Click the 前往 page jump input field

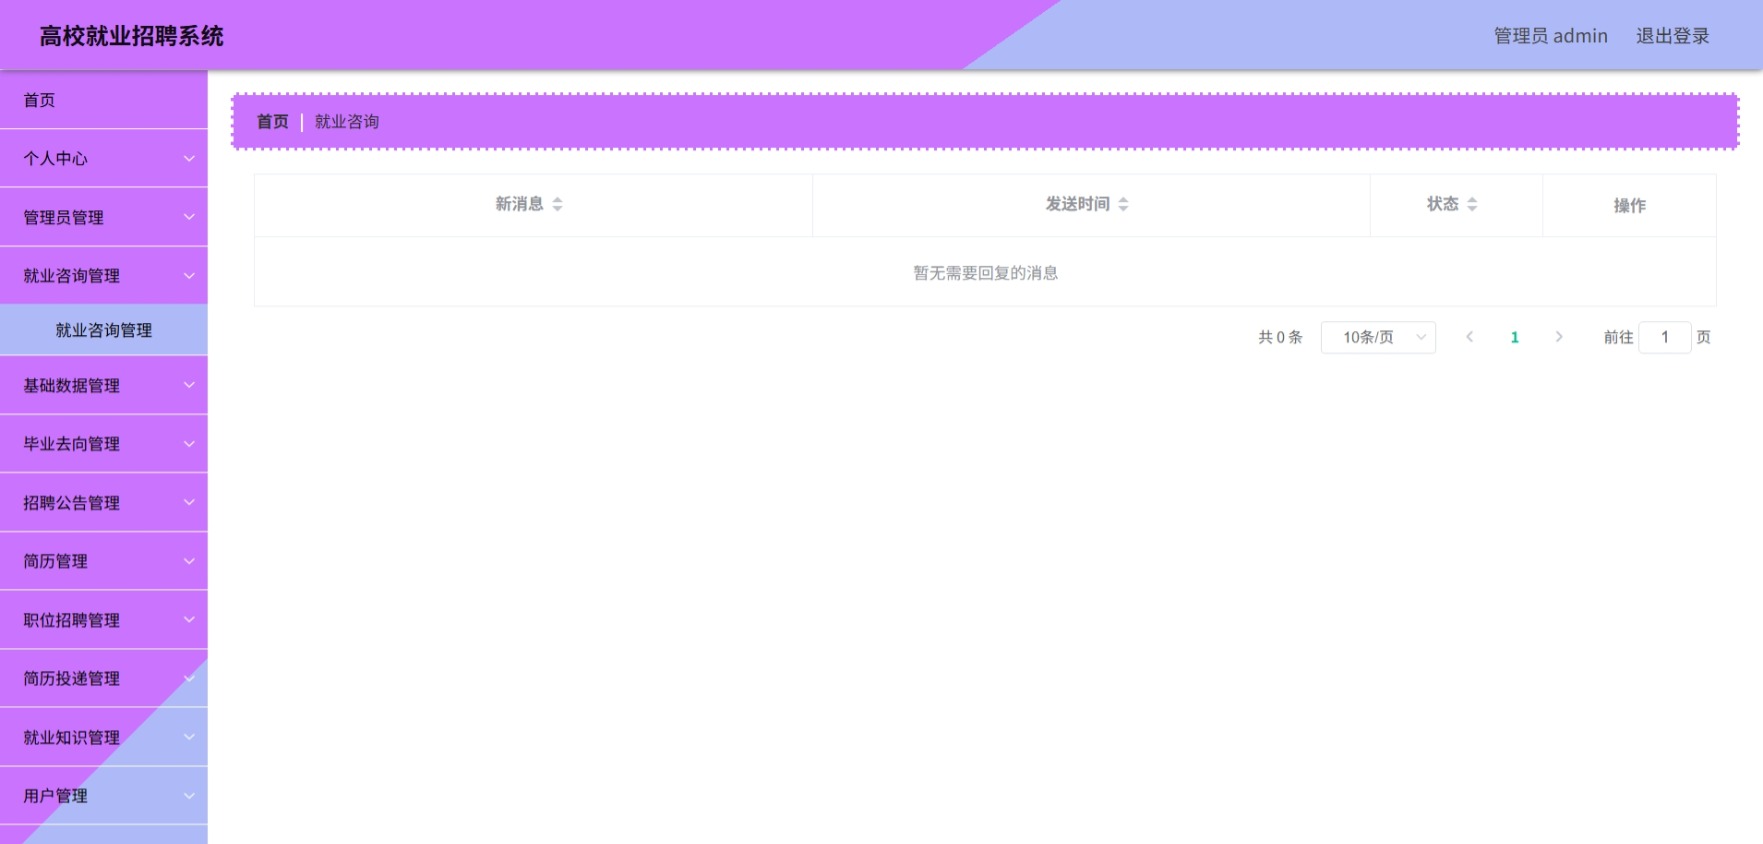click(x=1665, y=337)
